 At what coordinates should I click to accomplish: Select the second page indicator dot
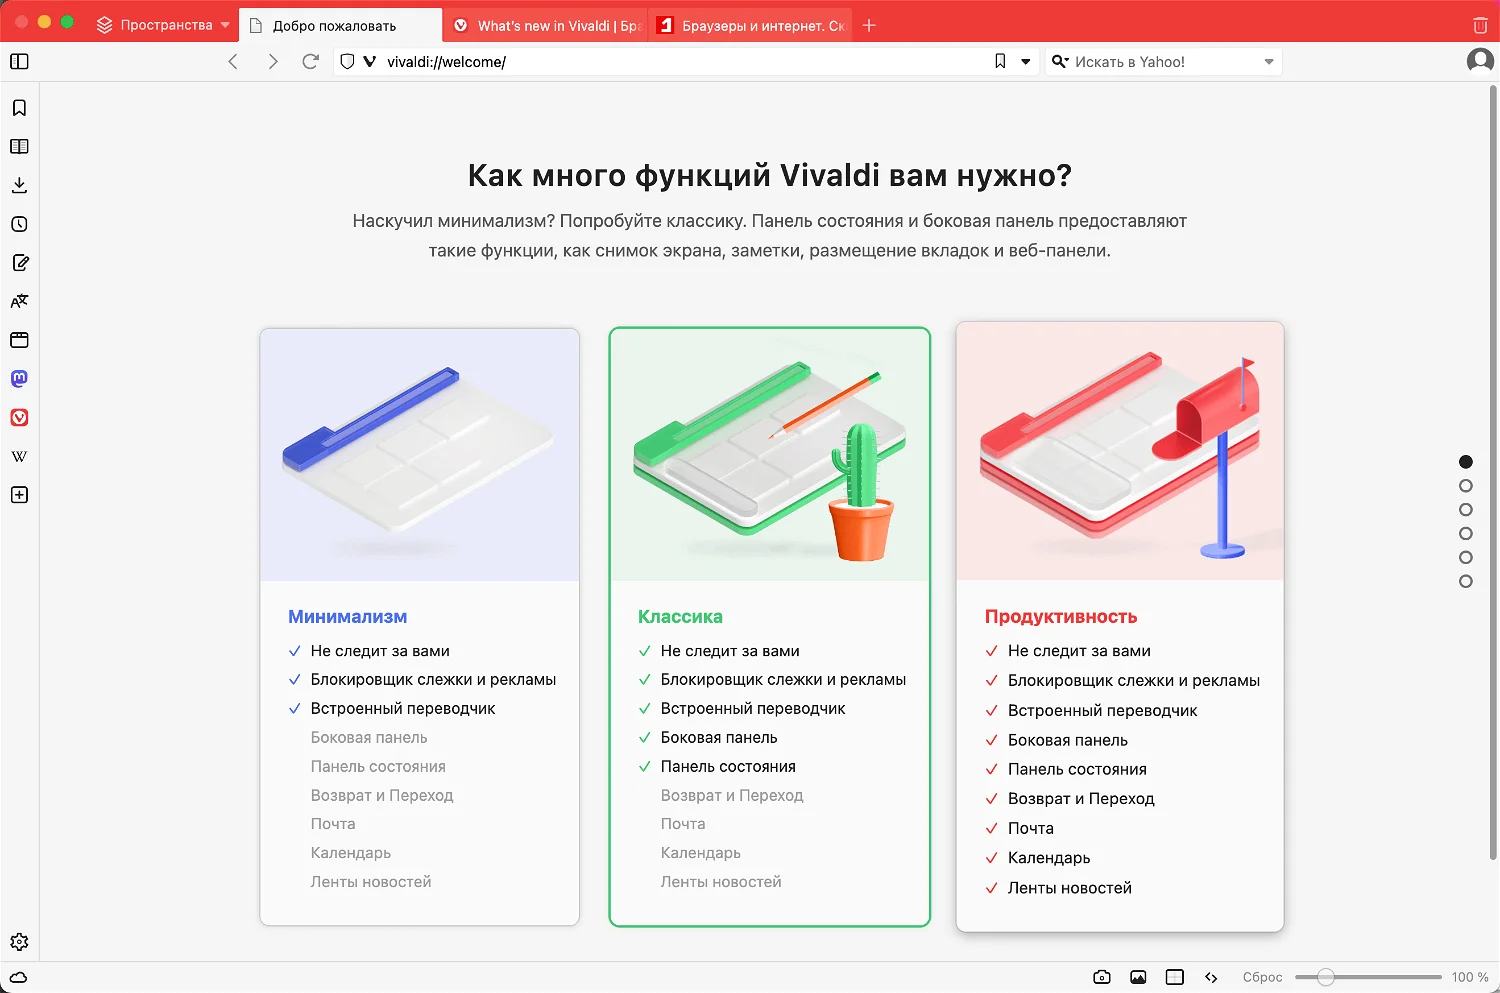[1466, 486]
